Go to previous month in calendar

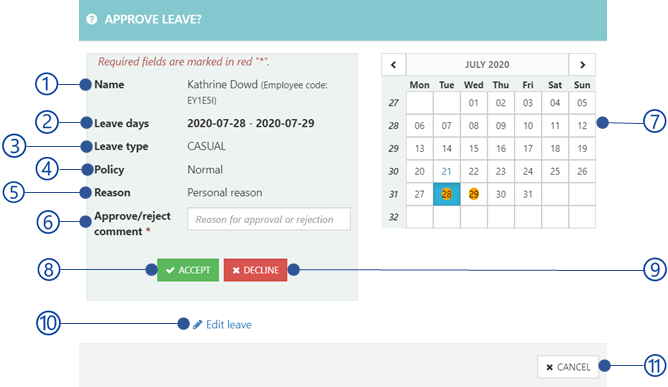394,65
